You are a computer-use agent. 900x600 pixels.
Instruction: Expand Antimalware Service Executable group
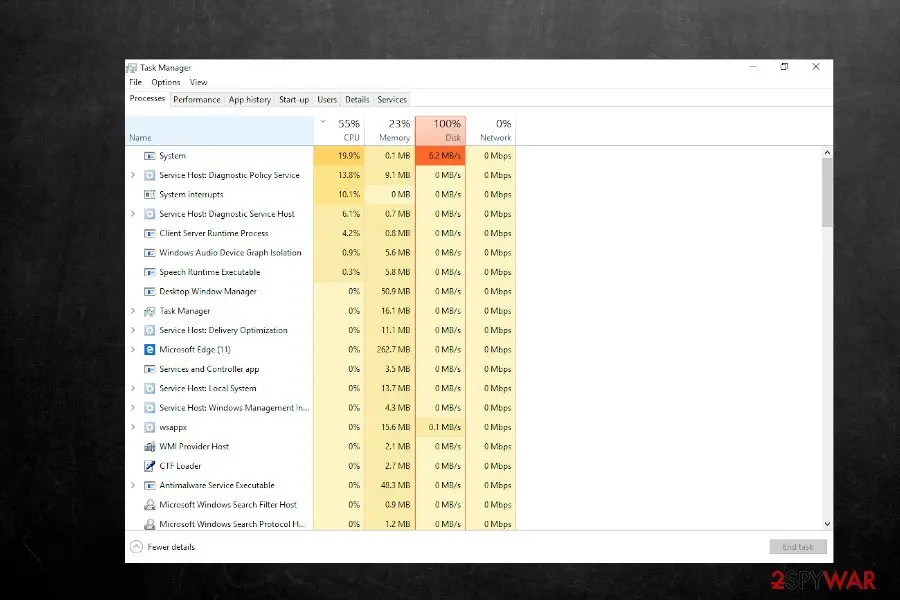coord(133,485)
